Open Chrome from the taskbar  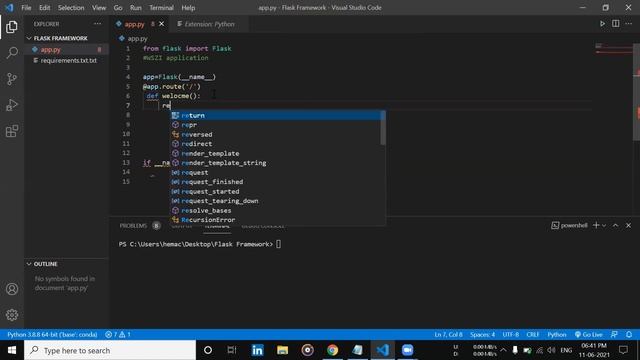[x=332, y=350]
